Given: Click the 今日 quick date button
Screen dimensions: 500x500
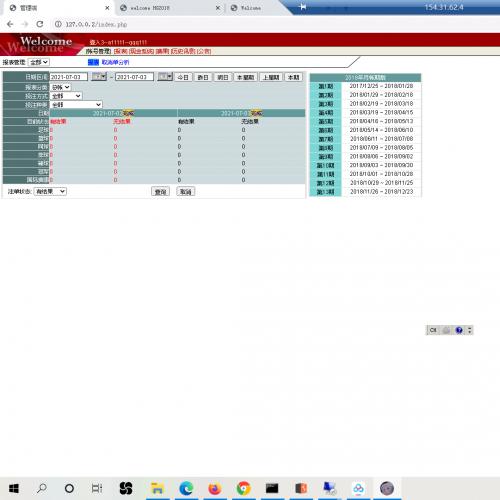Looking at the screenshot, I should click(x=183, y=77).
